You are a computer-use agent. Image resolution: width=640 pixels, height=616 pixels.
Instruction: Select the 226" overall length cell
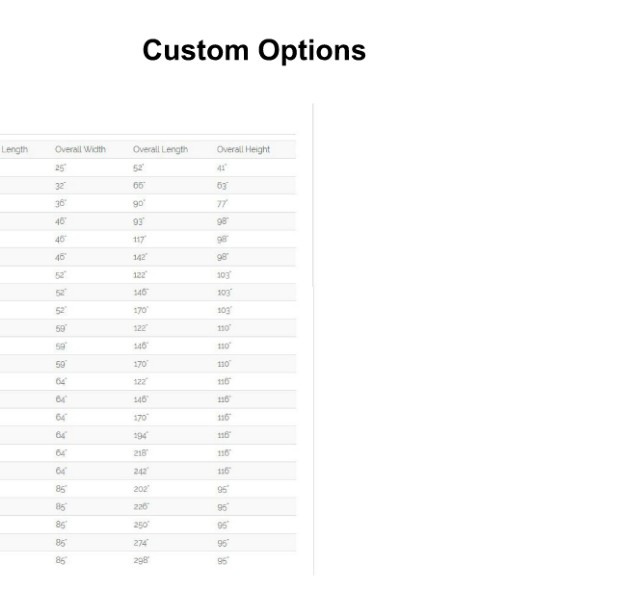click(141, 507)
